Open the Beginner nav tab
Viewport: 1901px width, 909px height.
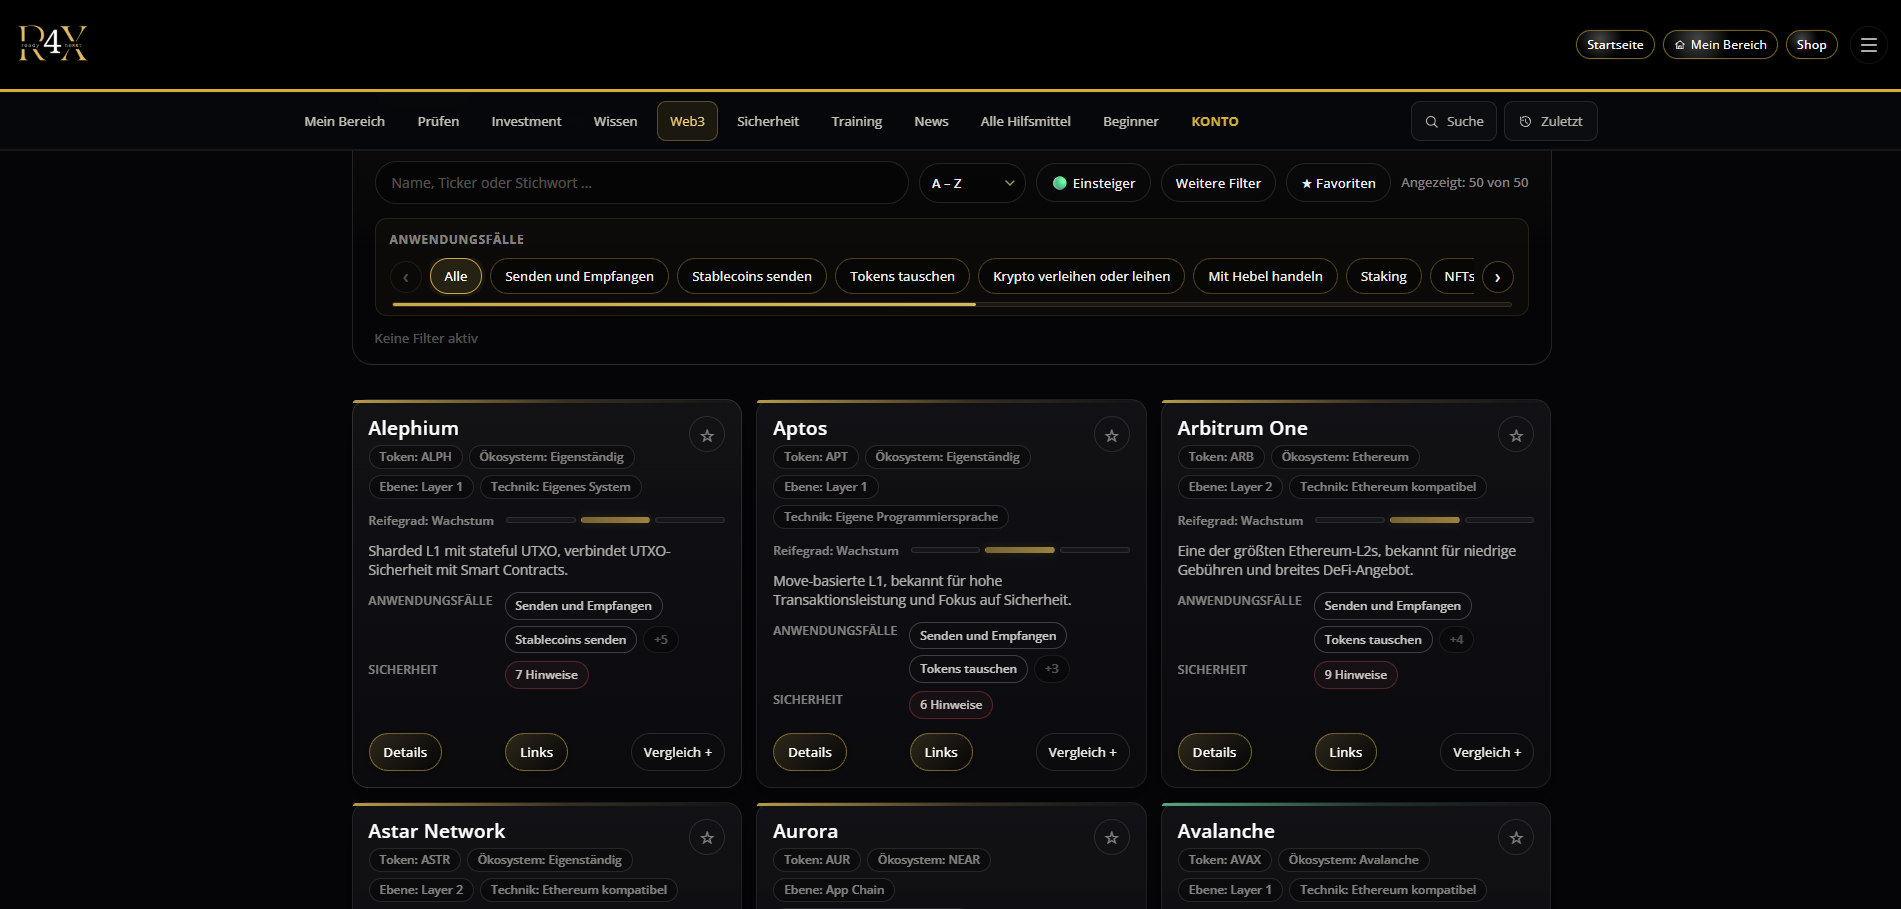[x=1130, y=121]
